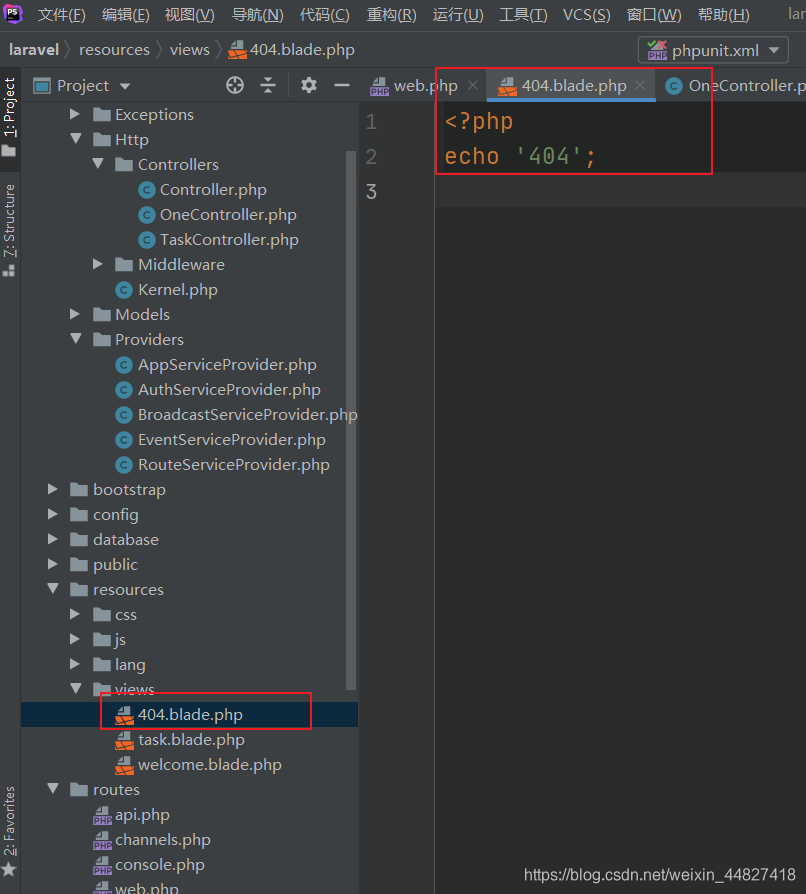The width and height of the screenshot is (806, 894).
Task: Click the echo '404'; code line
Action: click(519, 156)
